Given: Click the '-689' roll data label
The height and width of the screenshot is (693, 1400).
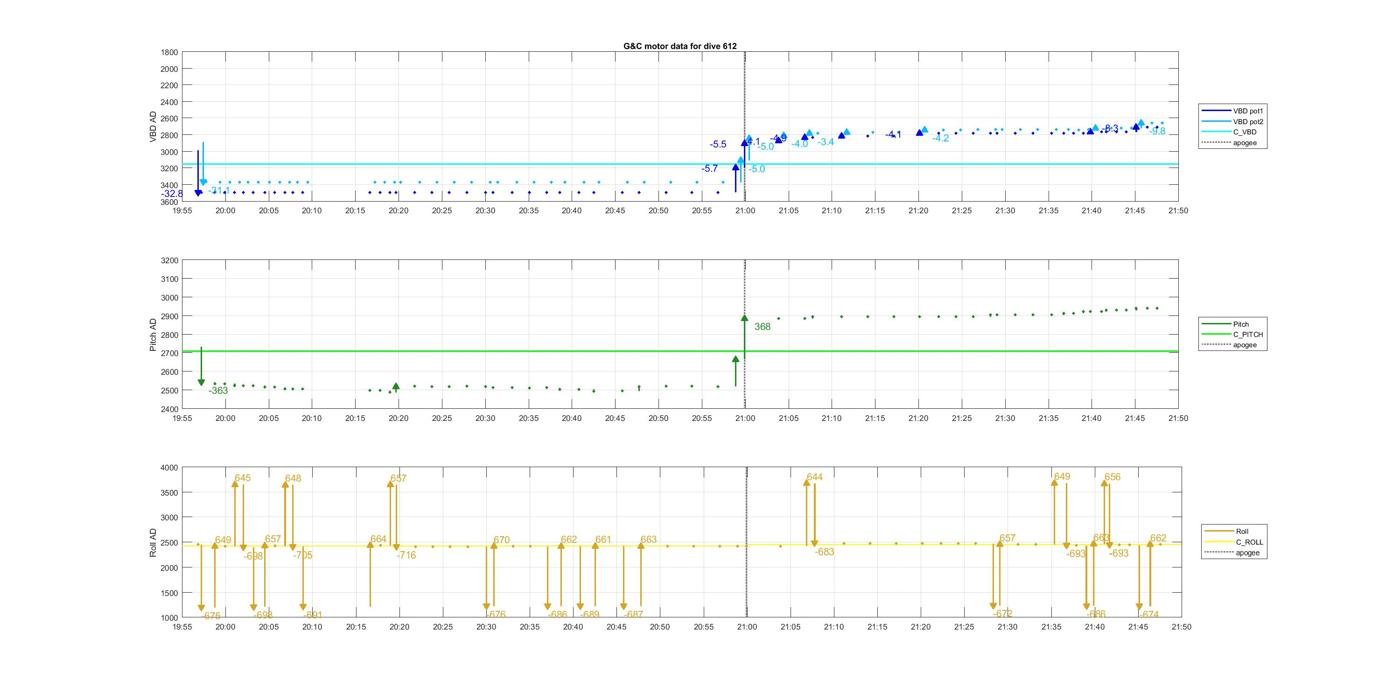Looking at the screenshot, I should click(589, 615).
